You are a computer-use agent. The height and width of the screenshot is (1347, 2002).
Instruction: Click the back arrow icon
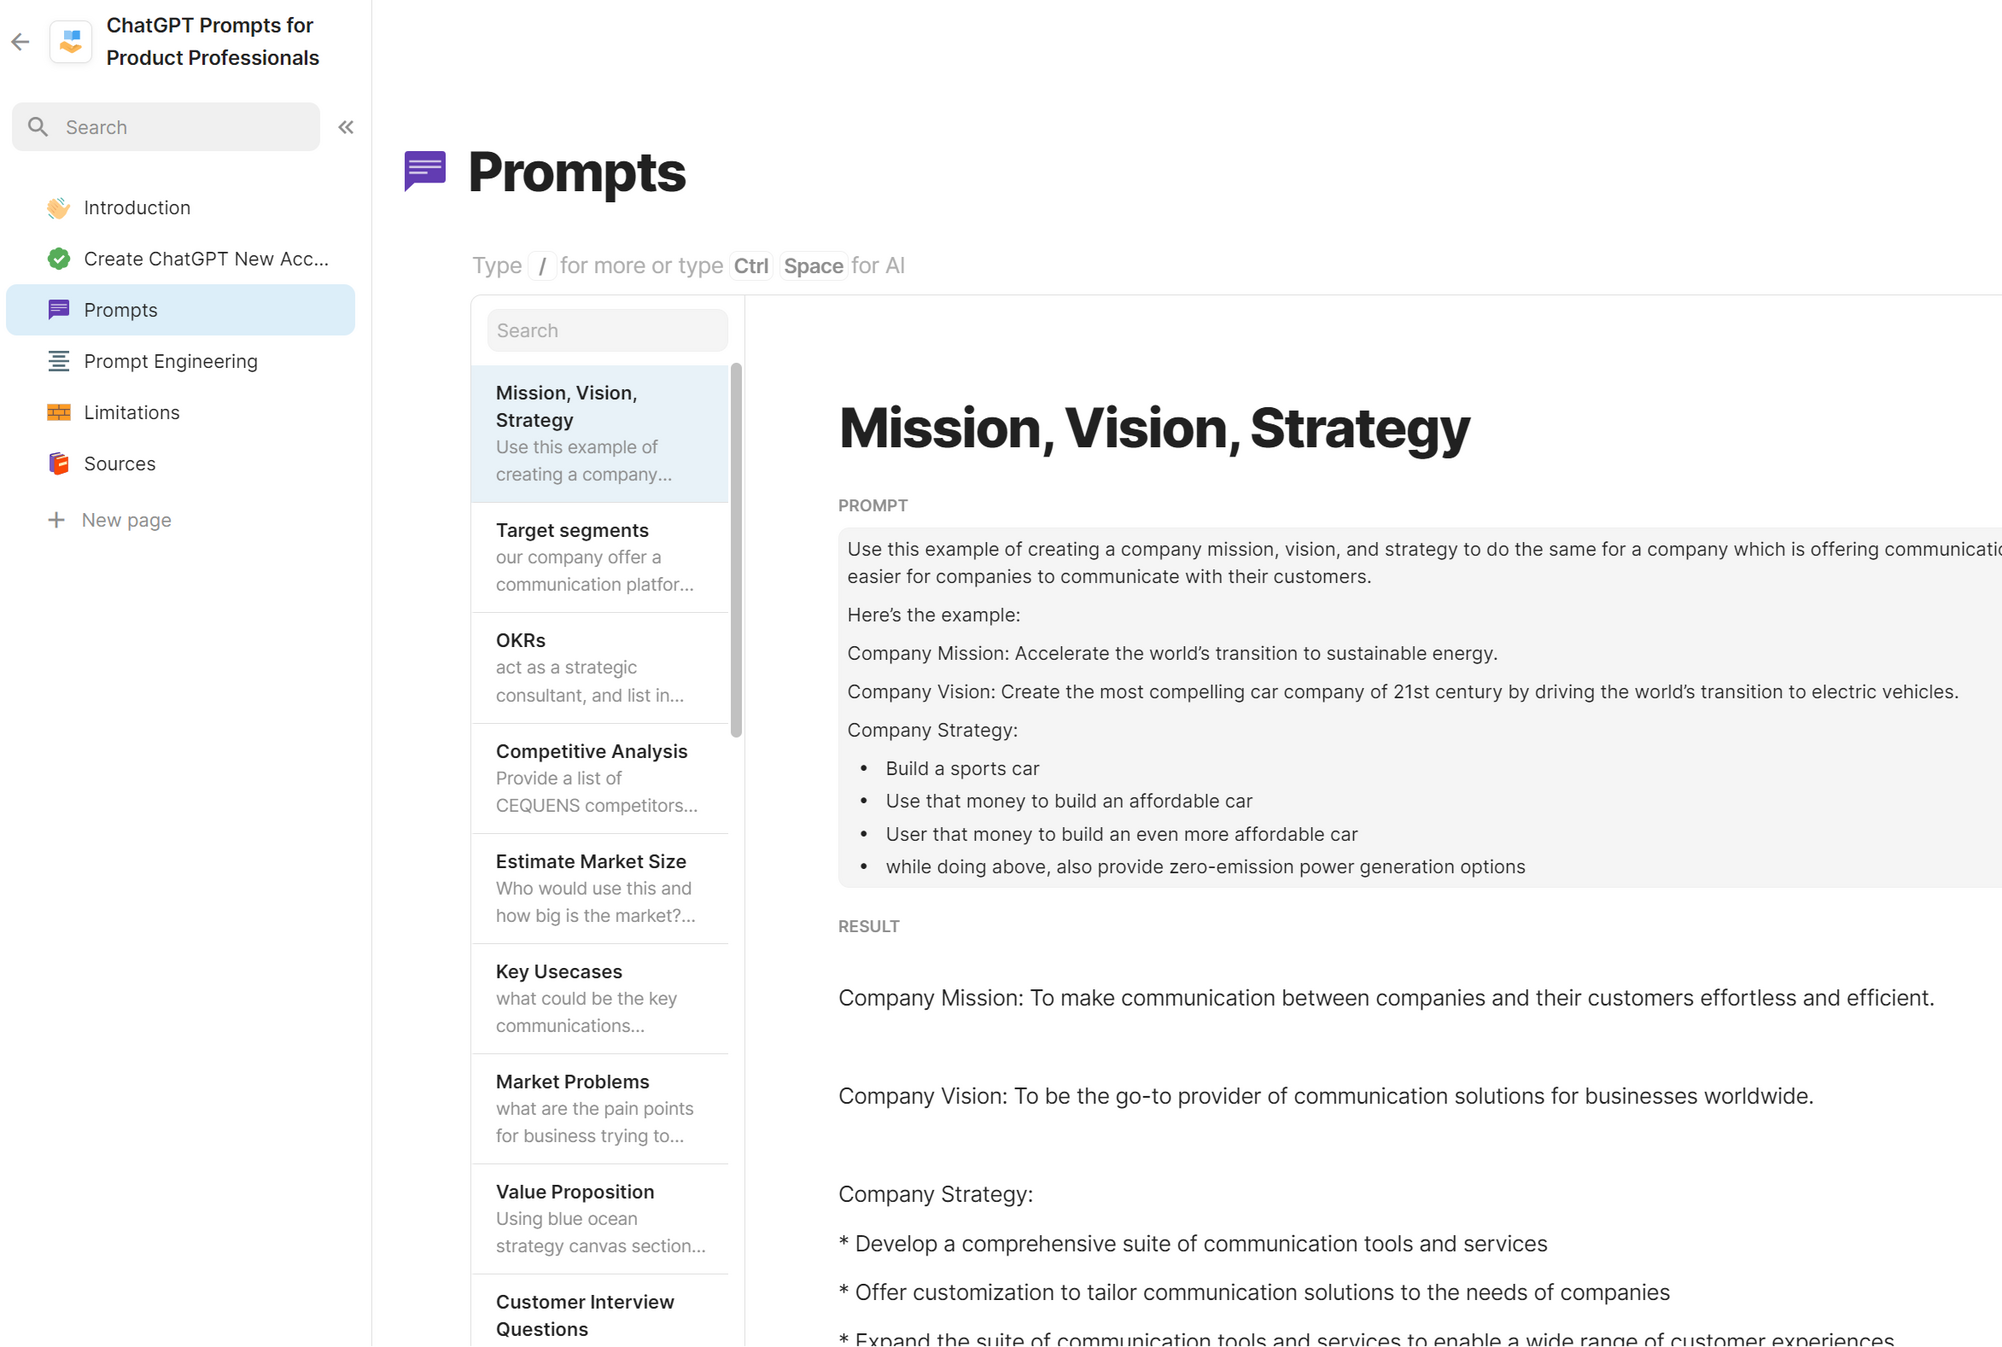pyautogui.click(x=20, y=42)
